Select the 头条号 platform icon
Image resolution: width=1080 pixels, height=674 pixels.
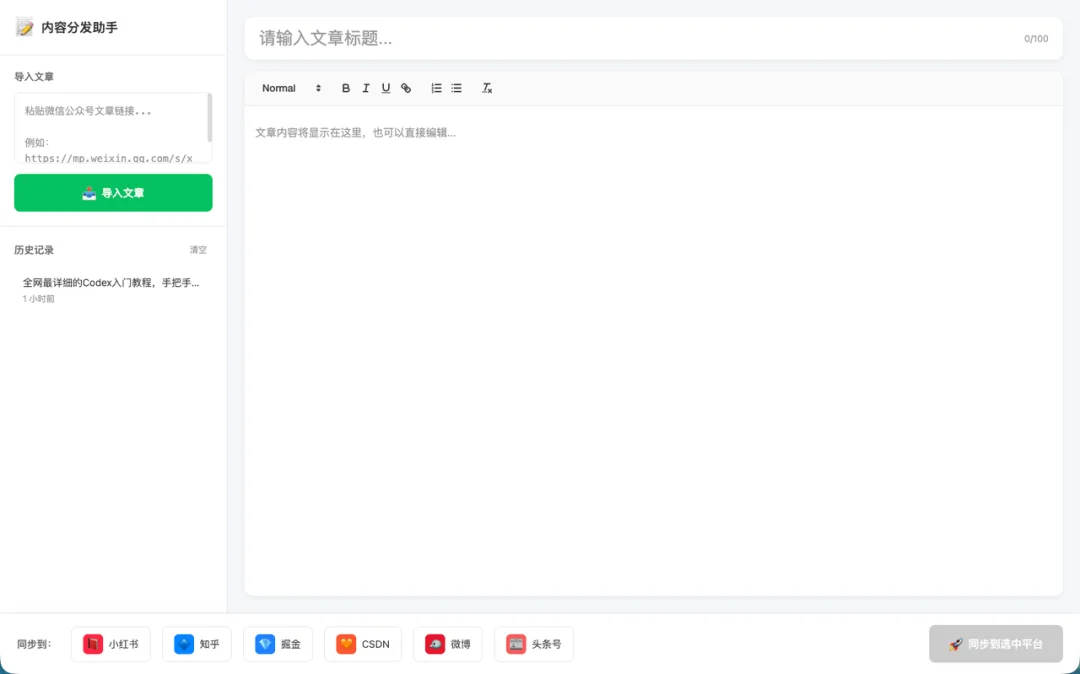(x=533, y=644)
